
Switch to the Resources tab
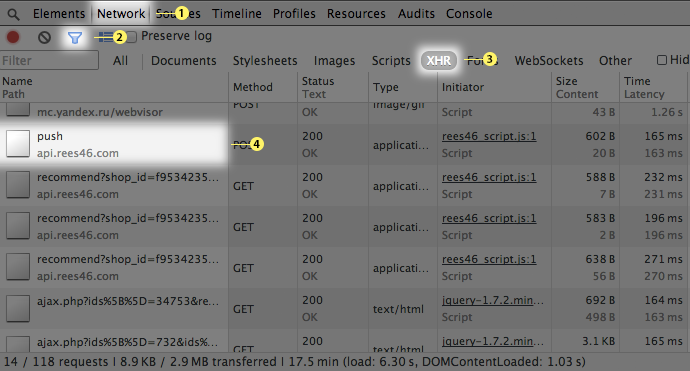(356, 14)
